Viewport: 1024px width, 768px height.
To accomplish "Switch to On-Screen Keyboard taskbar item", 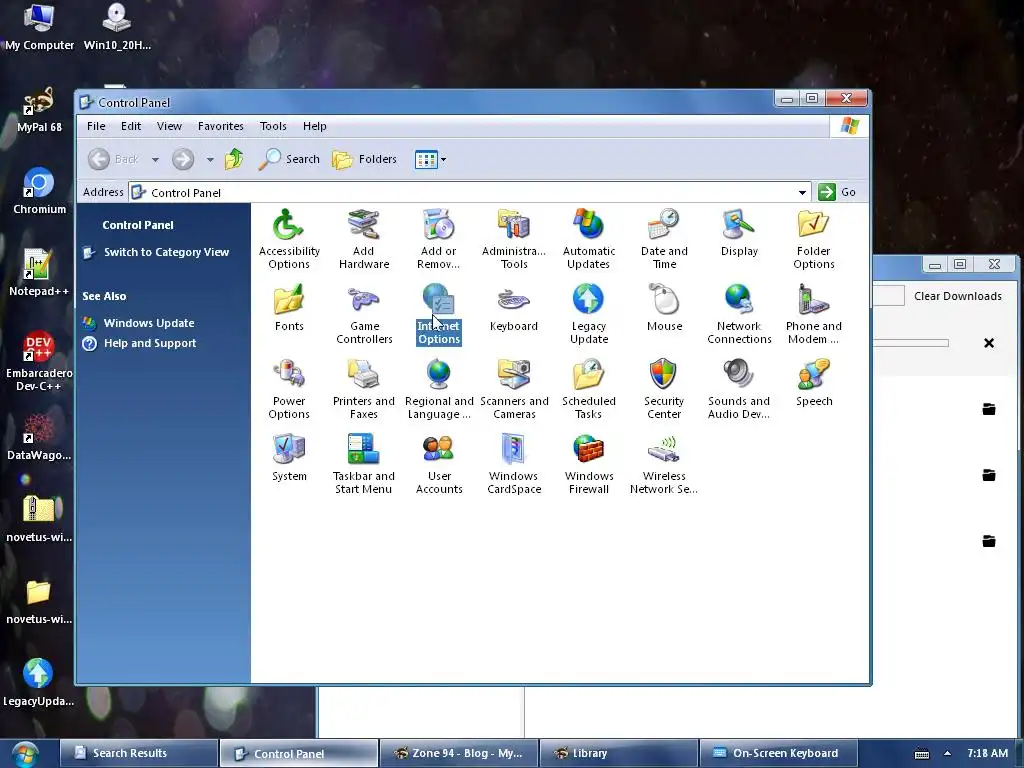I will (x=778, y=753).
